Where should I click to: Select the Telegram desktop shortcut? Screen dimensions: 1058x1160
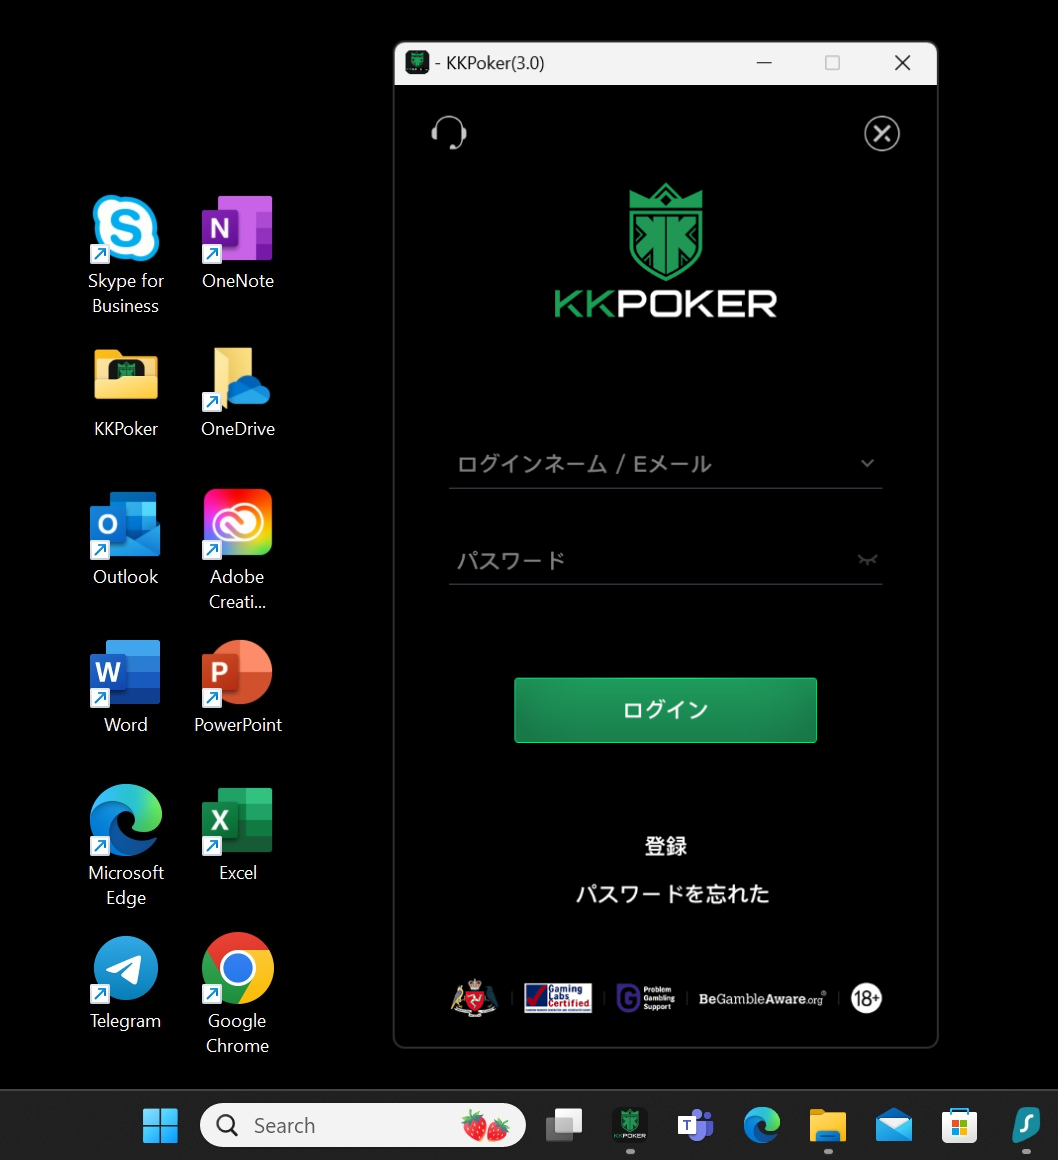click(126, 982)
